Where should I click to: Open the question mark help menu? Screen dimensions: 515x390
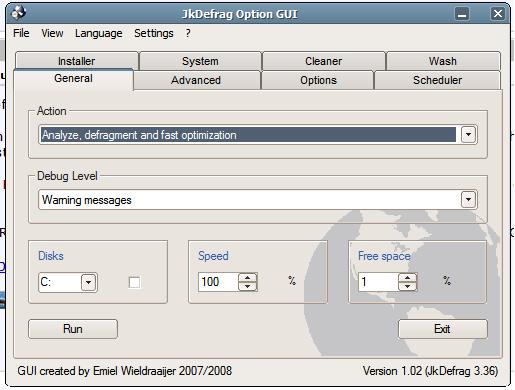[188, 33]
